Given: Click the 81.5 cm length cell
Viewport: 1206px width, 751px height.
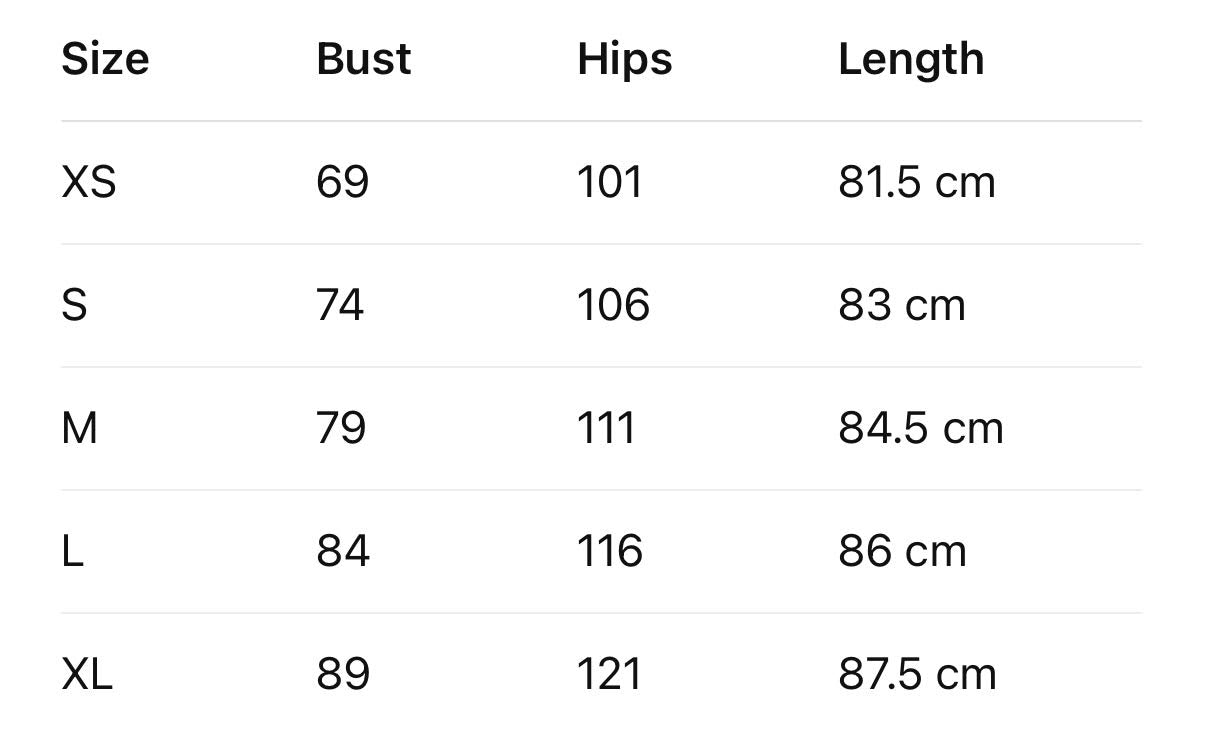Looking at the screenshot, I should coord(916,183).
